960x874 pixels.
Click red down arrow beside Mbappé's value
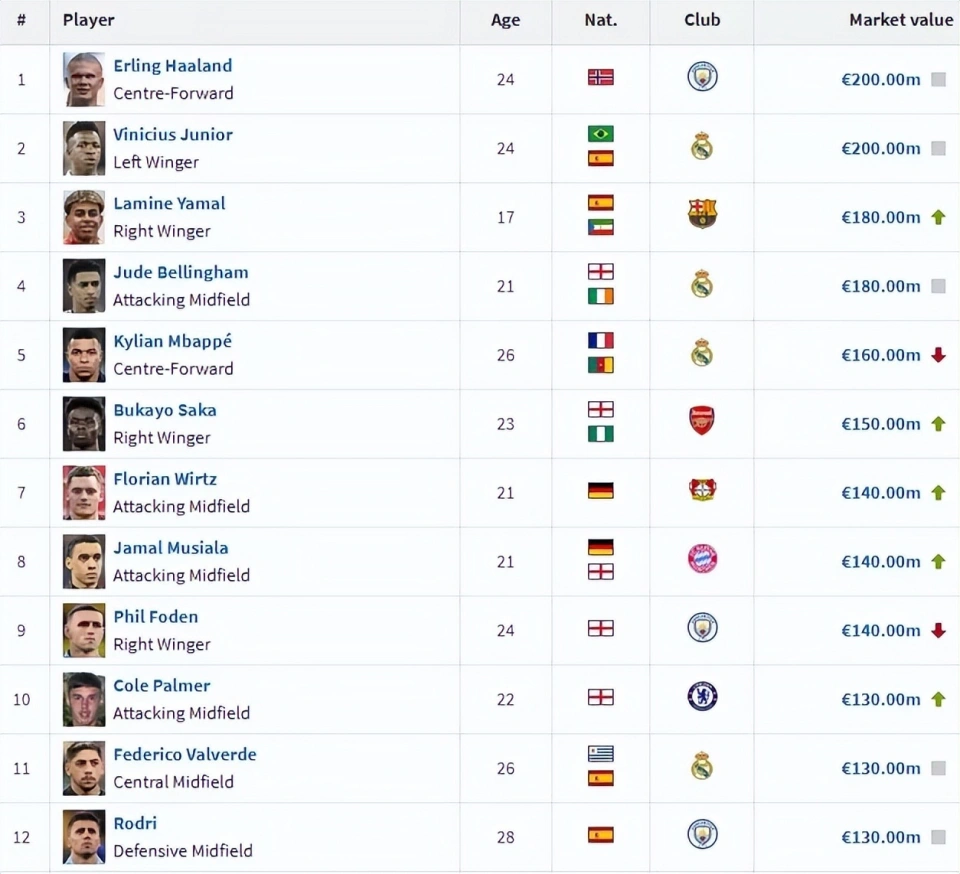[938, 355]
